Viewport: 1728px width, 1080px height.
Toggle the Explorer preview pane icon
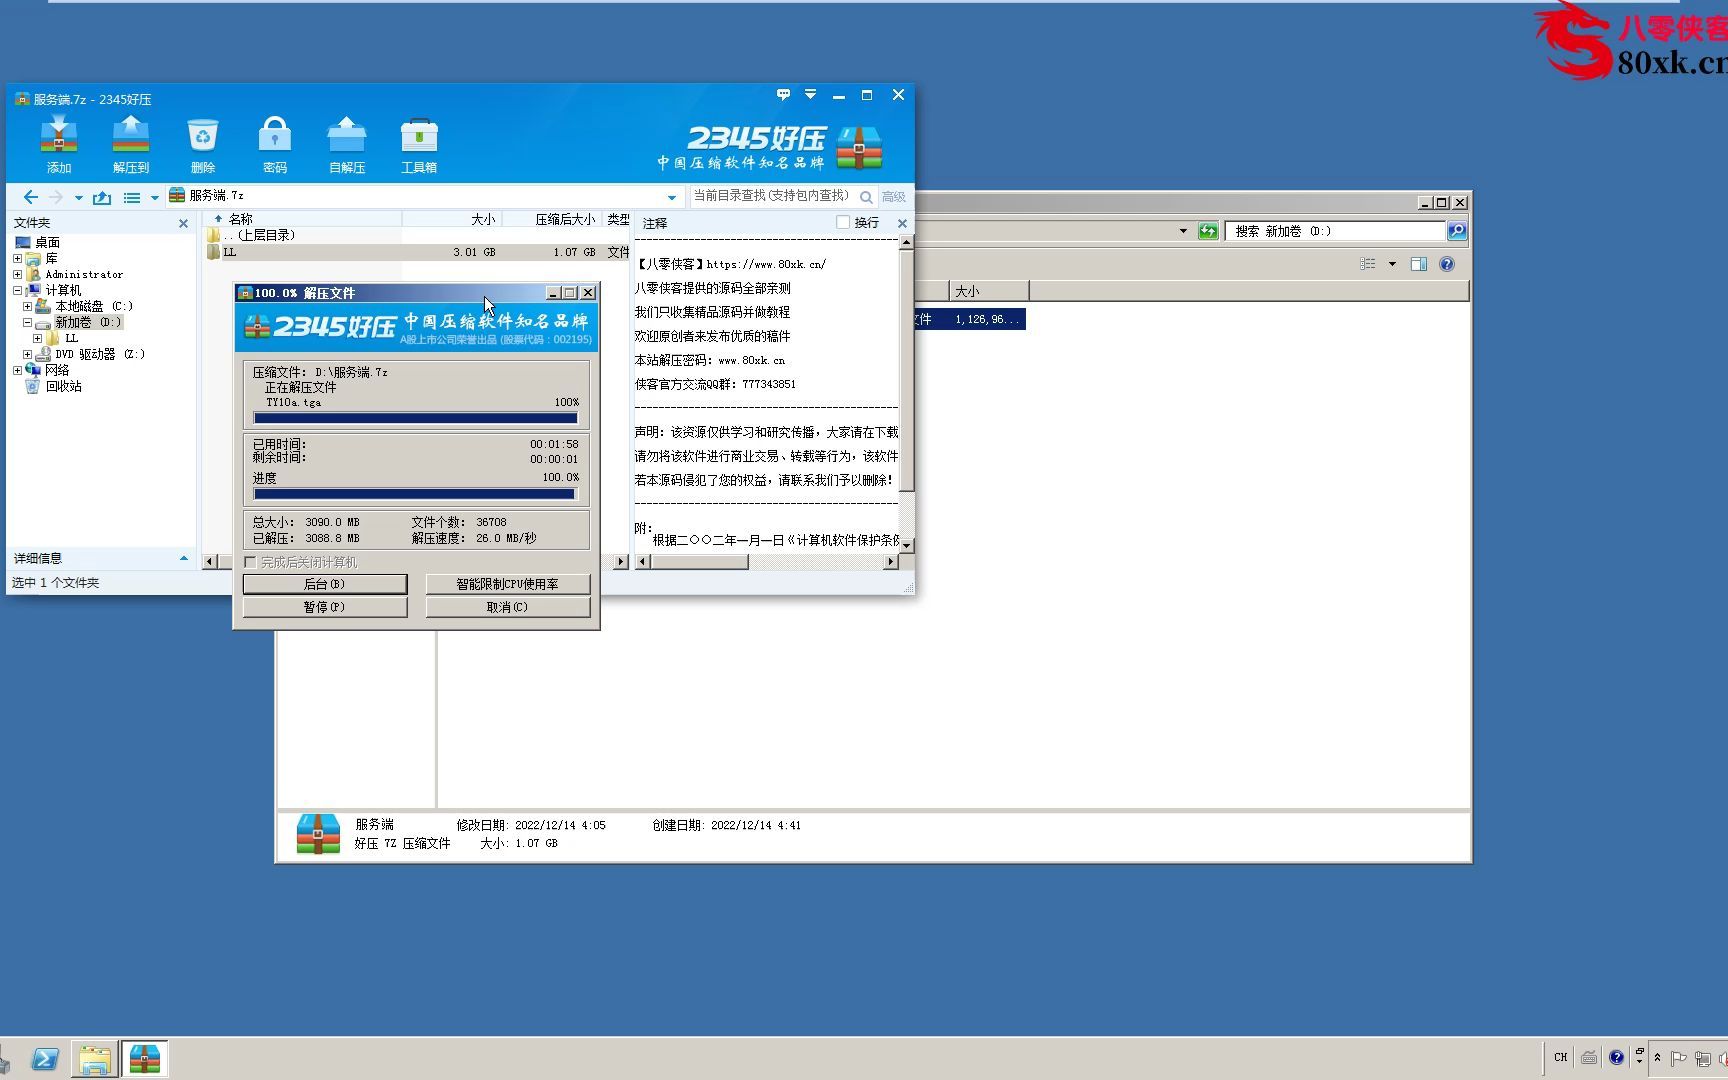coord(1418,264)
